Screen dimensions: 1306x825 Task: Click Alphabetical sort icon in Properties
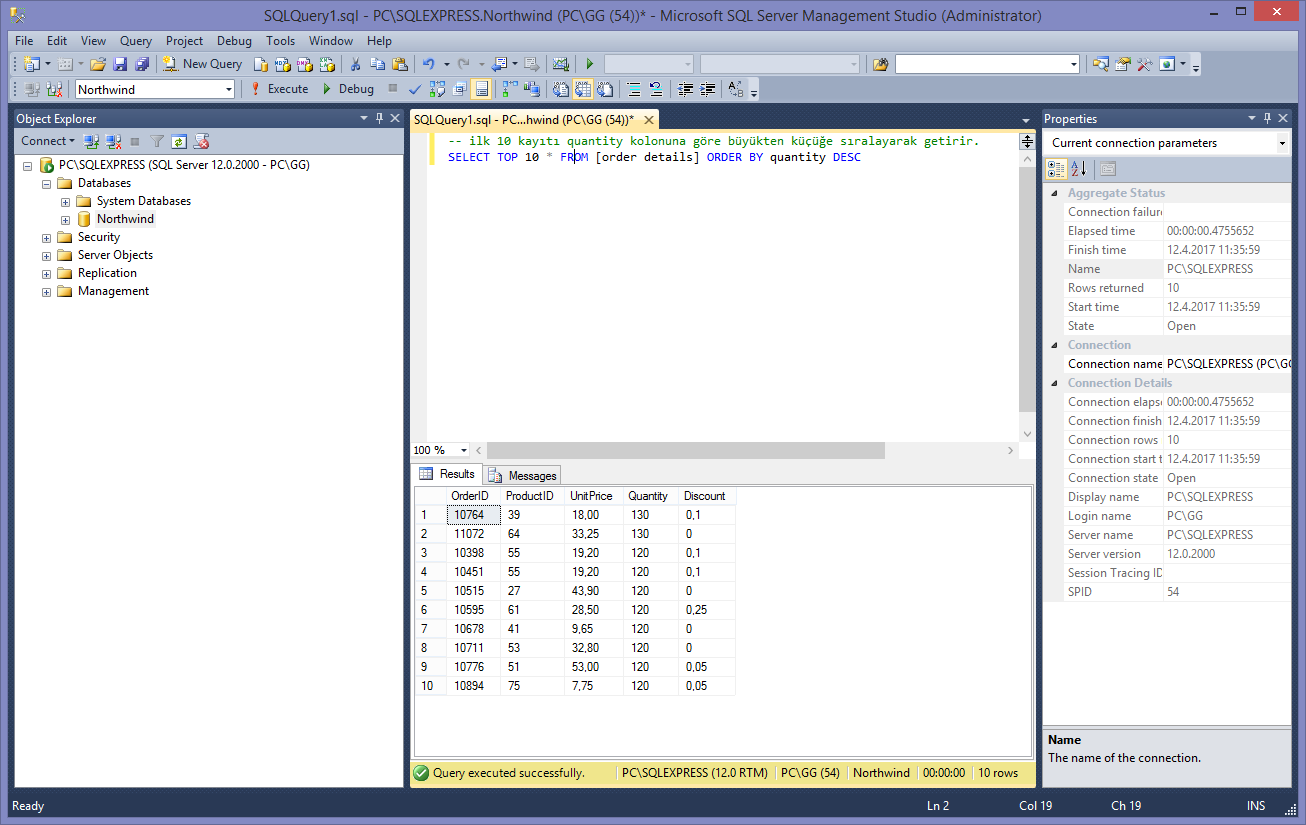[x=1078, y=169]
